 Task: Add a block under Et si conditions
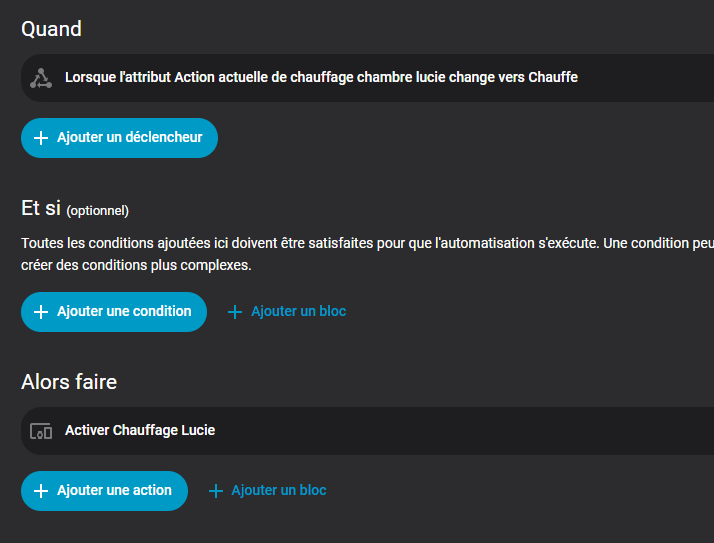tap(297, 312)
